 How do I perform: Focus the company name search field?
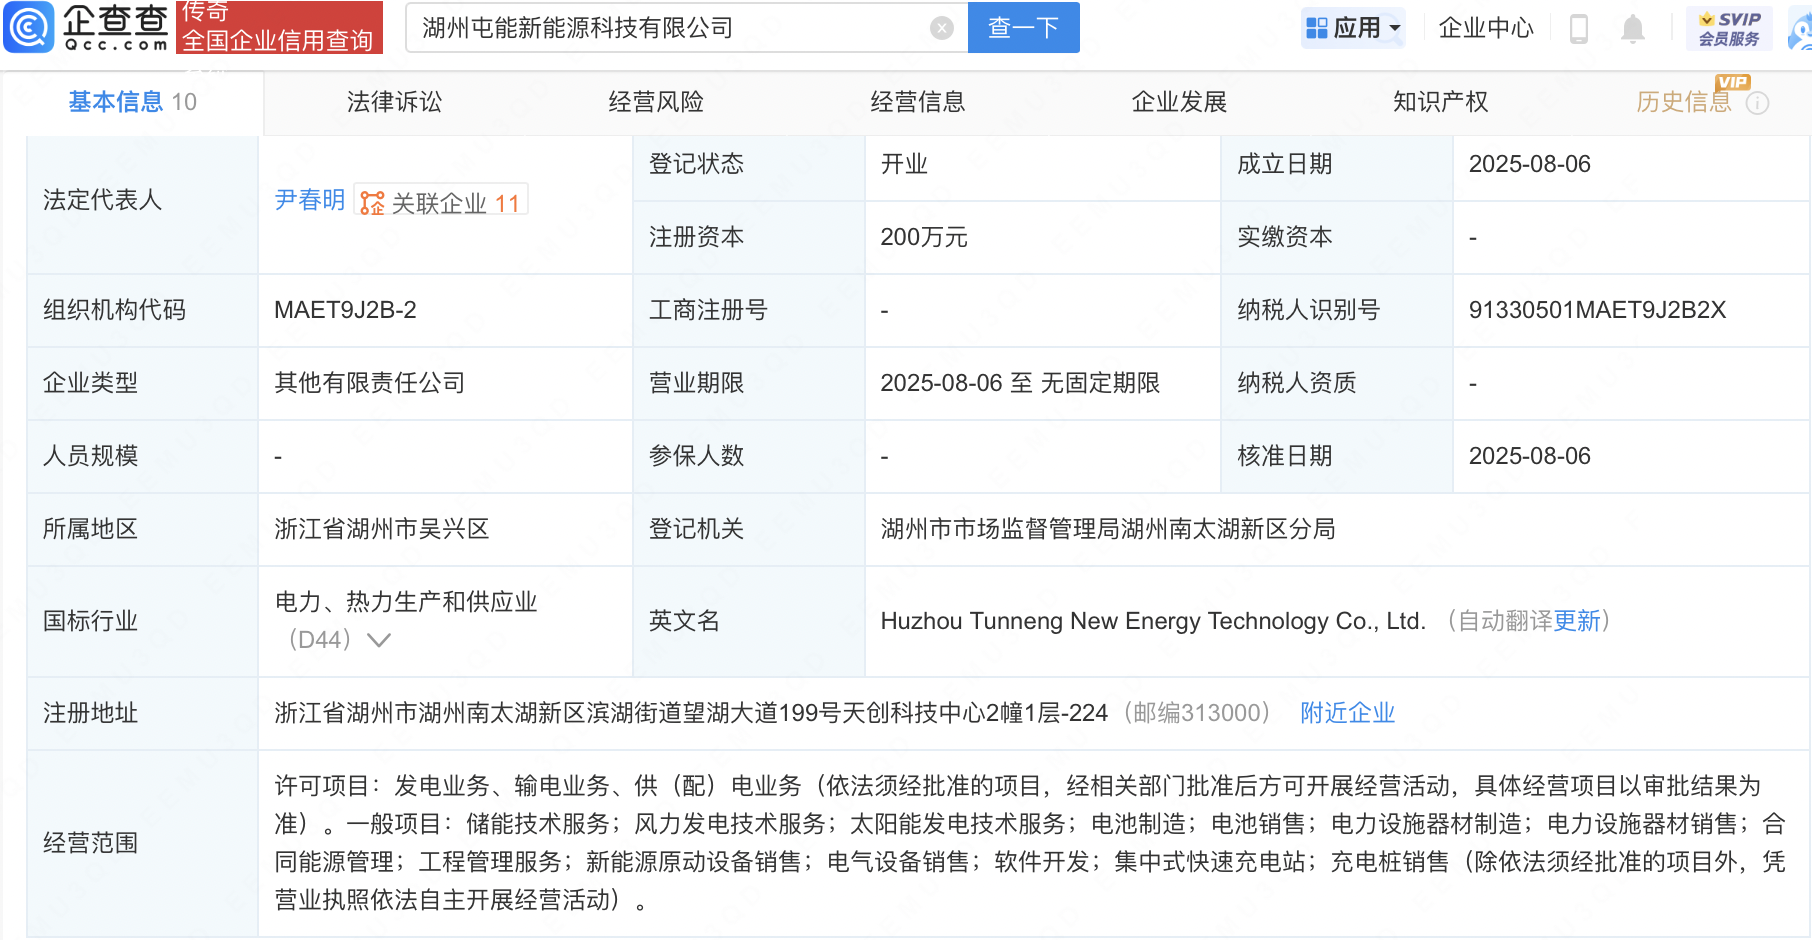pyautogui.click(x=670, y=28)
